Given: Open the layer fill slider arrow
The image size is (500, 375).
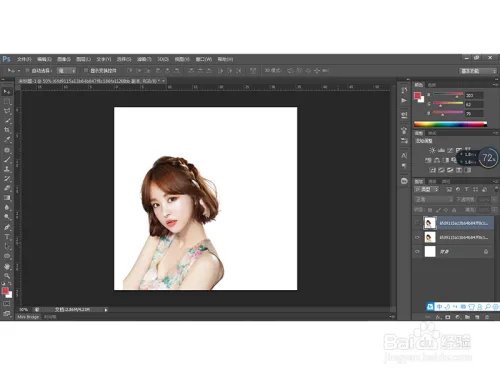Looking at the screenshot, I should point(494,210).
